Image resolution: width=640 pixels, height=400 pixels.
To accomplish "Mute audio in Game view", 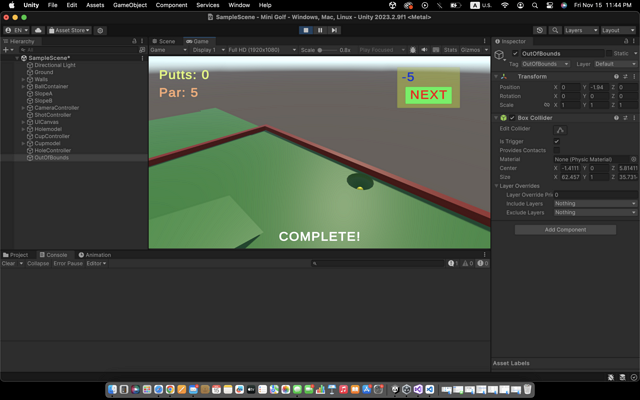I will pos(424,50).
